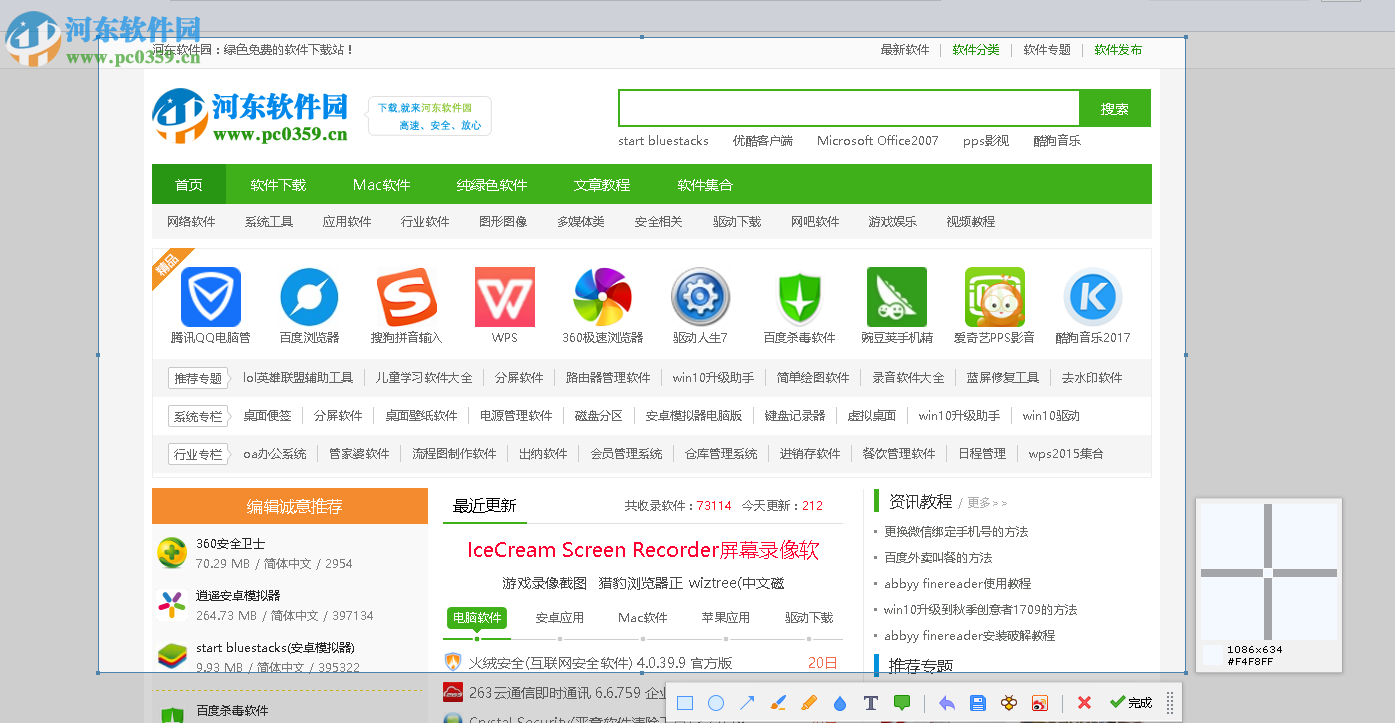Select the text annotation tool
Image resolution: width=1395 pixels, height=723 pixels.
(x=871, y=703)
